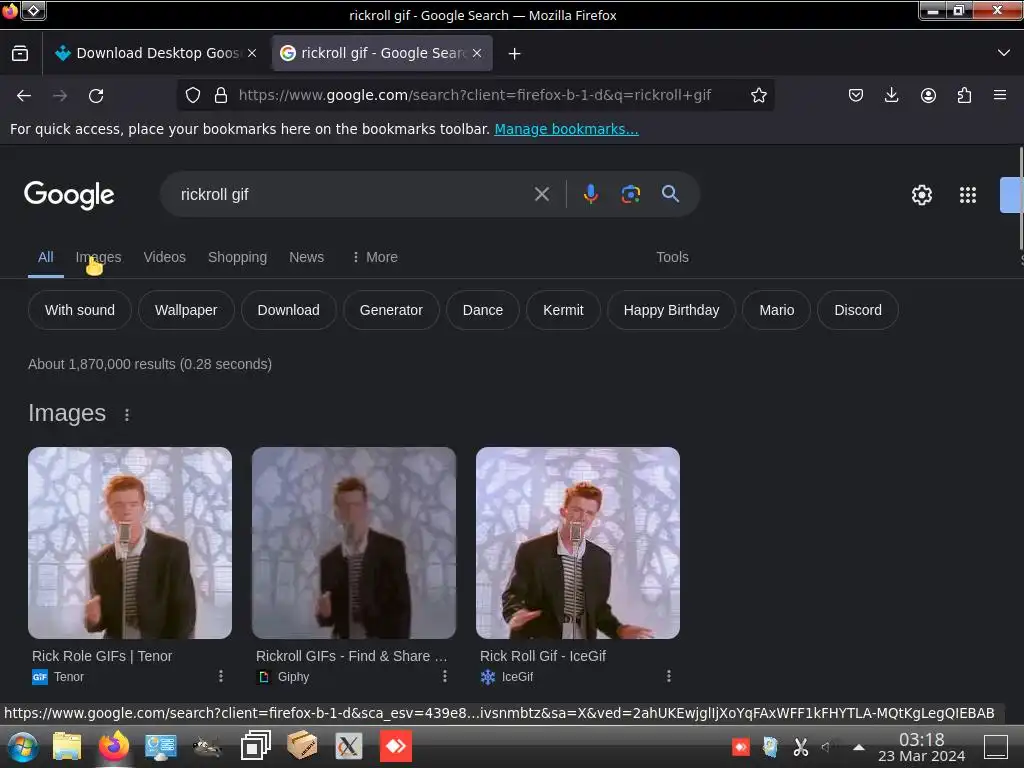The image size is (1024, 768).
Task: Go back to the previous page
Action: (24, 95)
